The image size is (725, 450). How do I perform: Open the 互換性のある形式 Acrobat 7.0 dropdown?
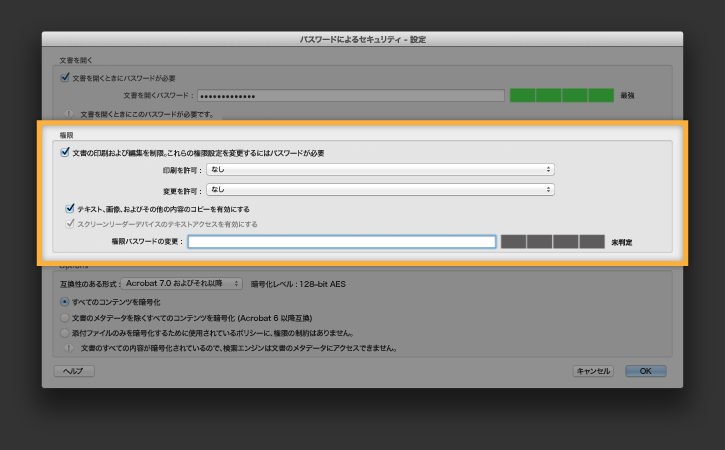tap(182, 283)
